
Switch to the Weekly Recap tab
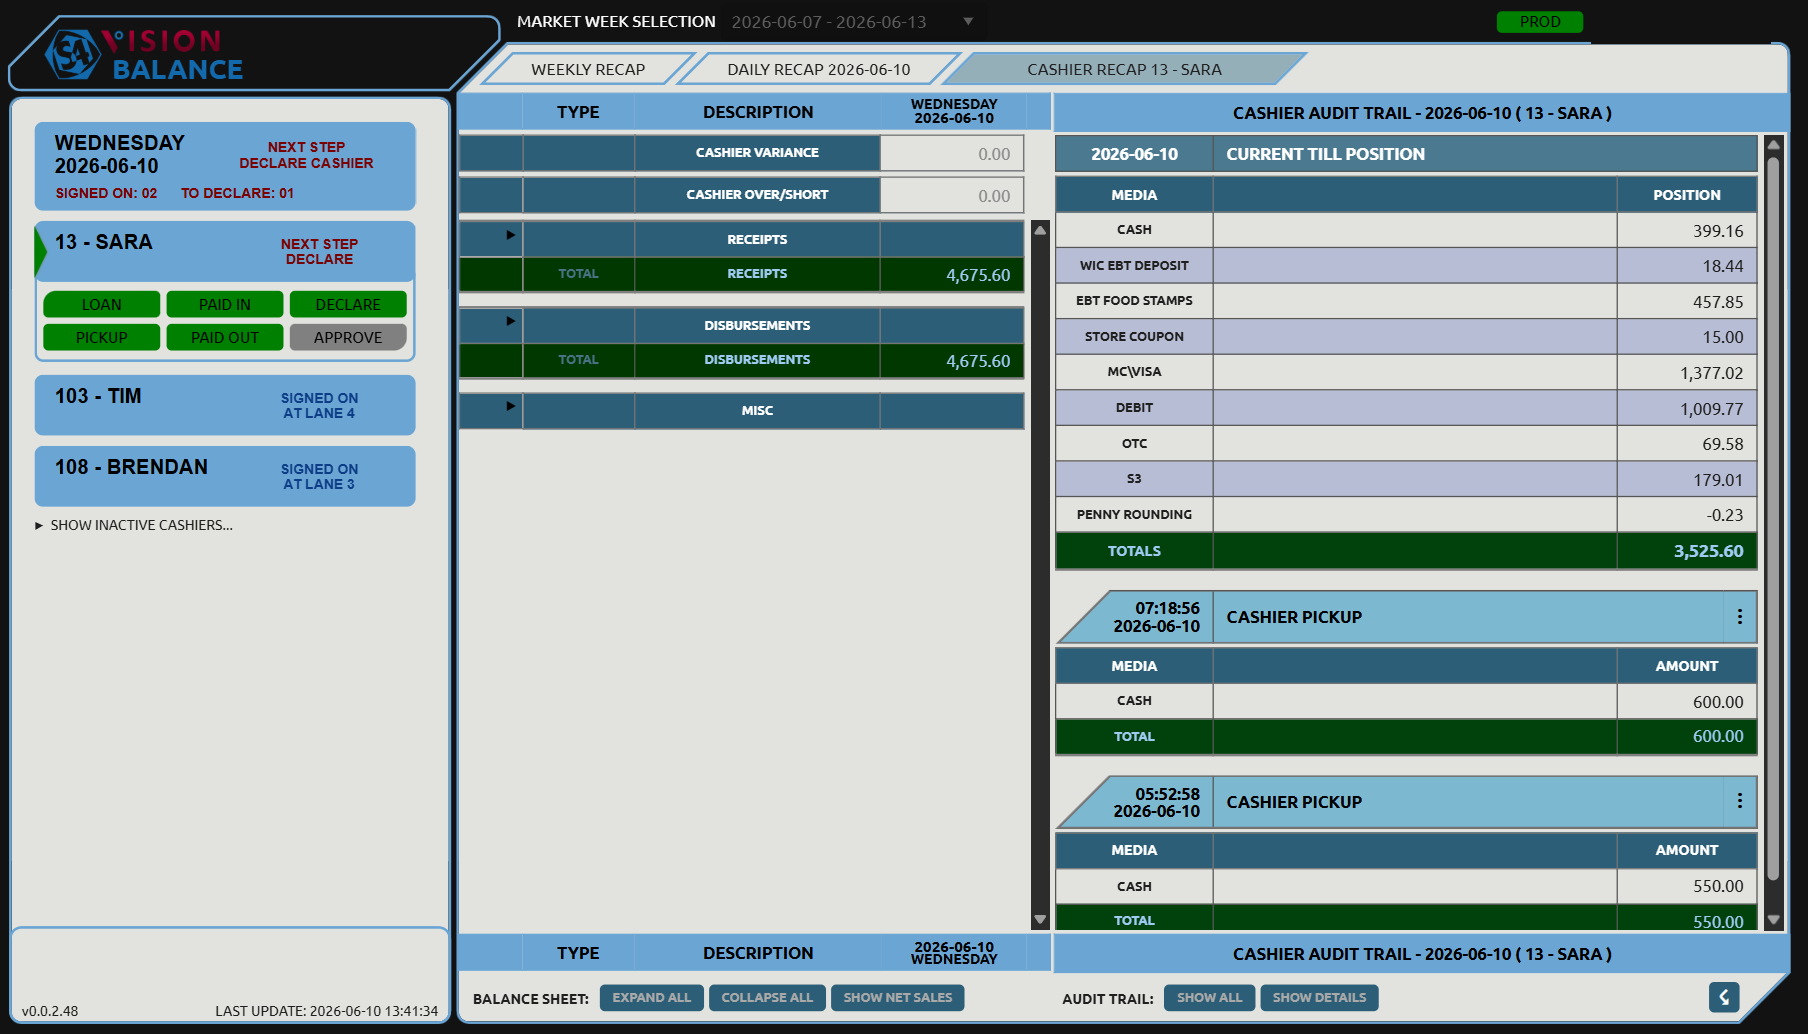[x=588, y=69]
